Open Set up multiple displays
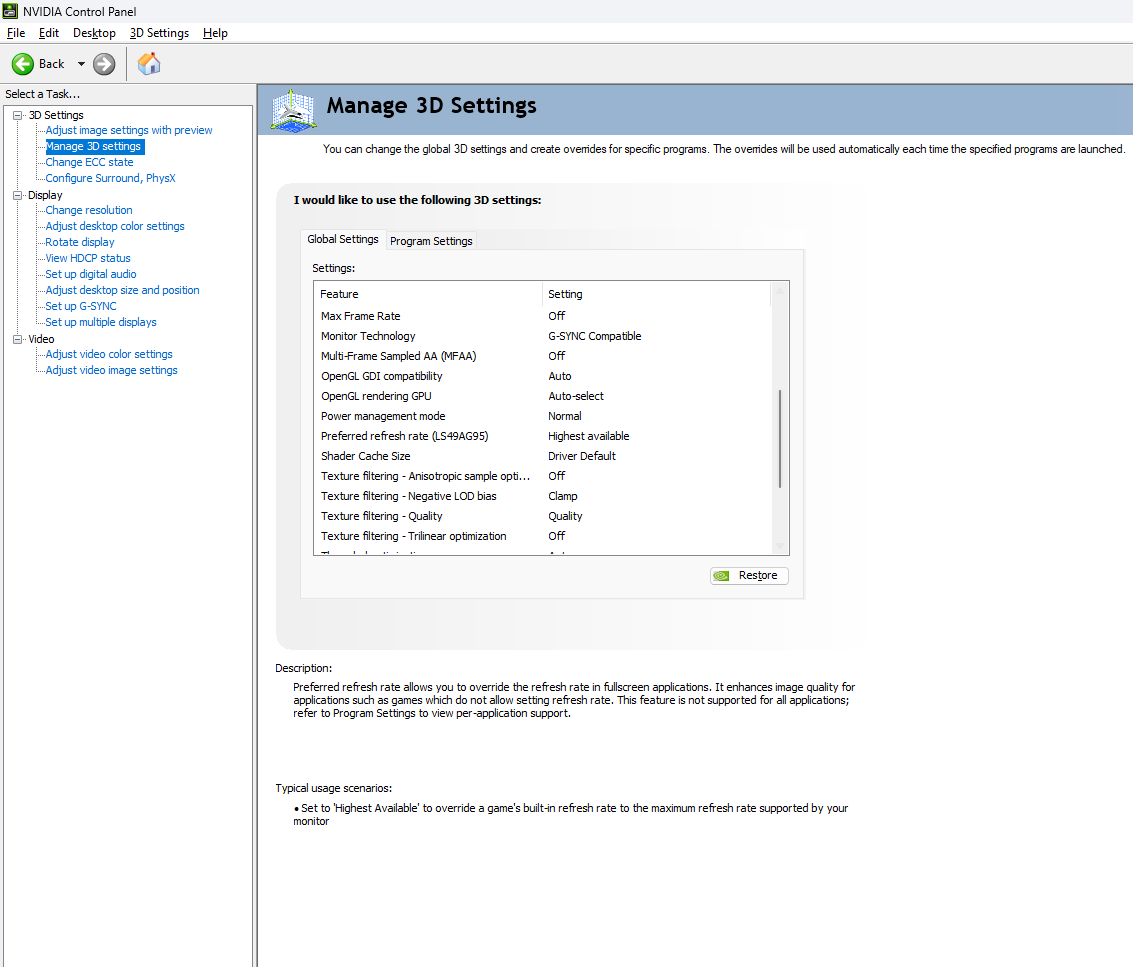Image resolution: width=1133 pixels, height=967 pixels. pyautogui.click(x=100, y=322)
